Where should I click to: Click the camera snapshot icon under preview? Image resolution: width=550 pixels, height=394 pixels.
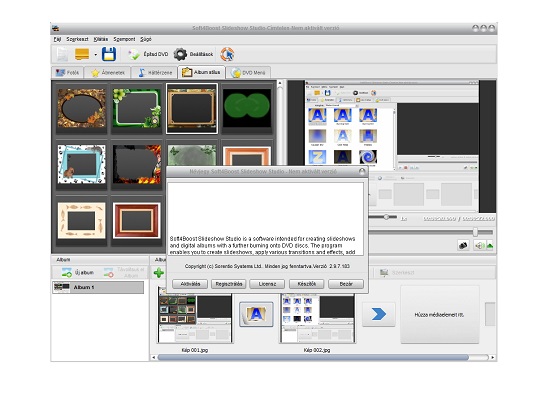coord(463,245)
